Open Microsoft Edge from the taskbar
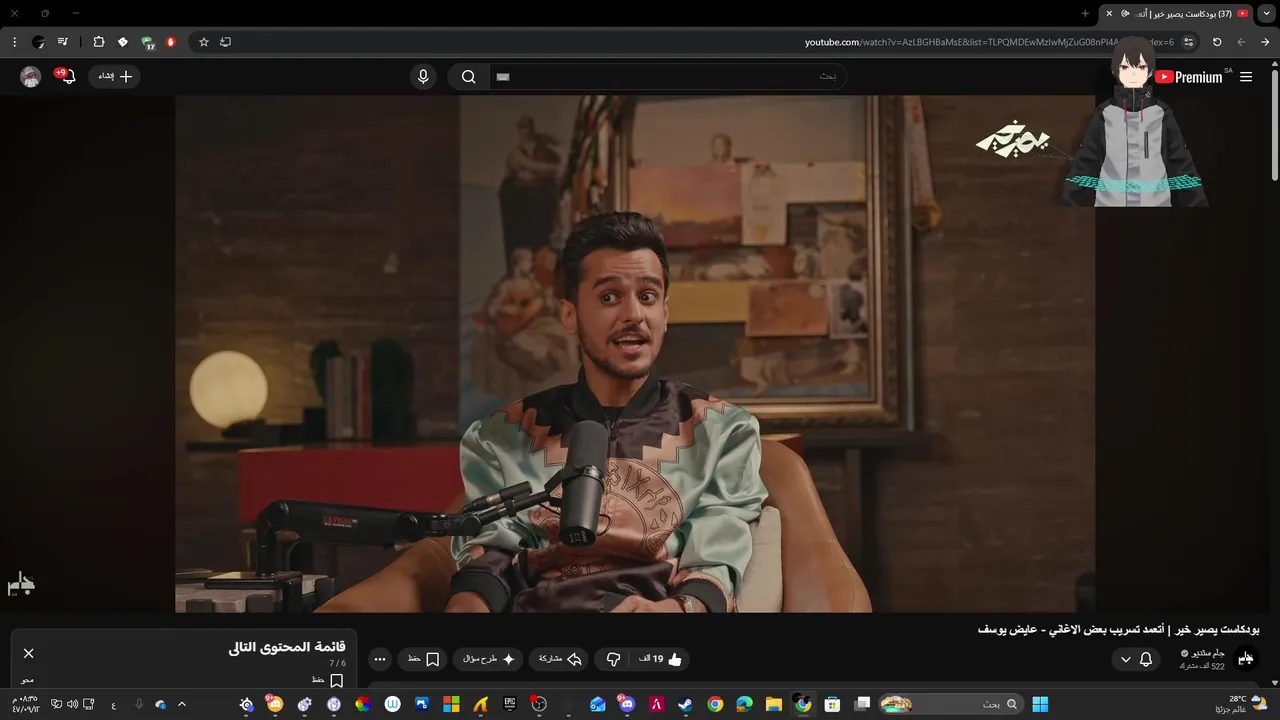The image size is (1280, 720). click(x=745, y=704)
